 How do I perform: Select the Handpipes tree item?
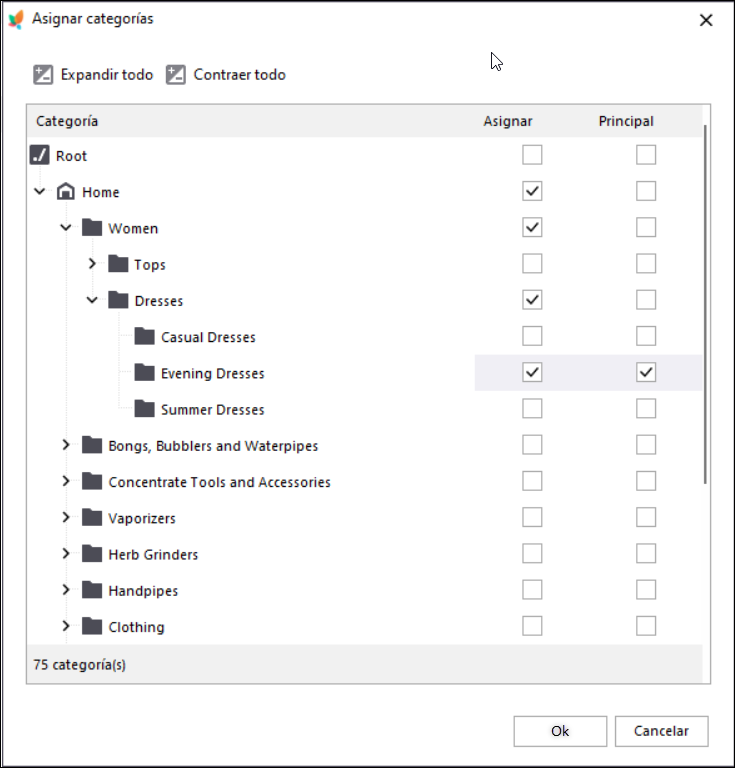pyautogui.click(x=143, y=591)
